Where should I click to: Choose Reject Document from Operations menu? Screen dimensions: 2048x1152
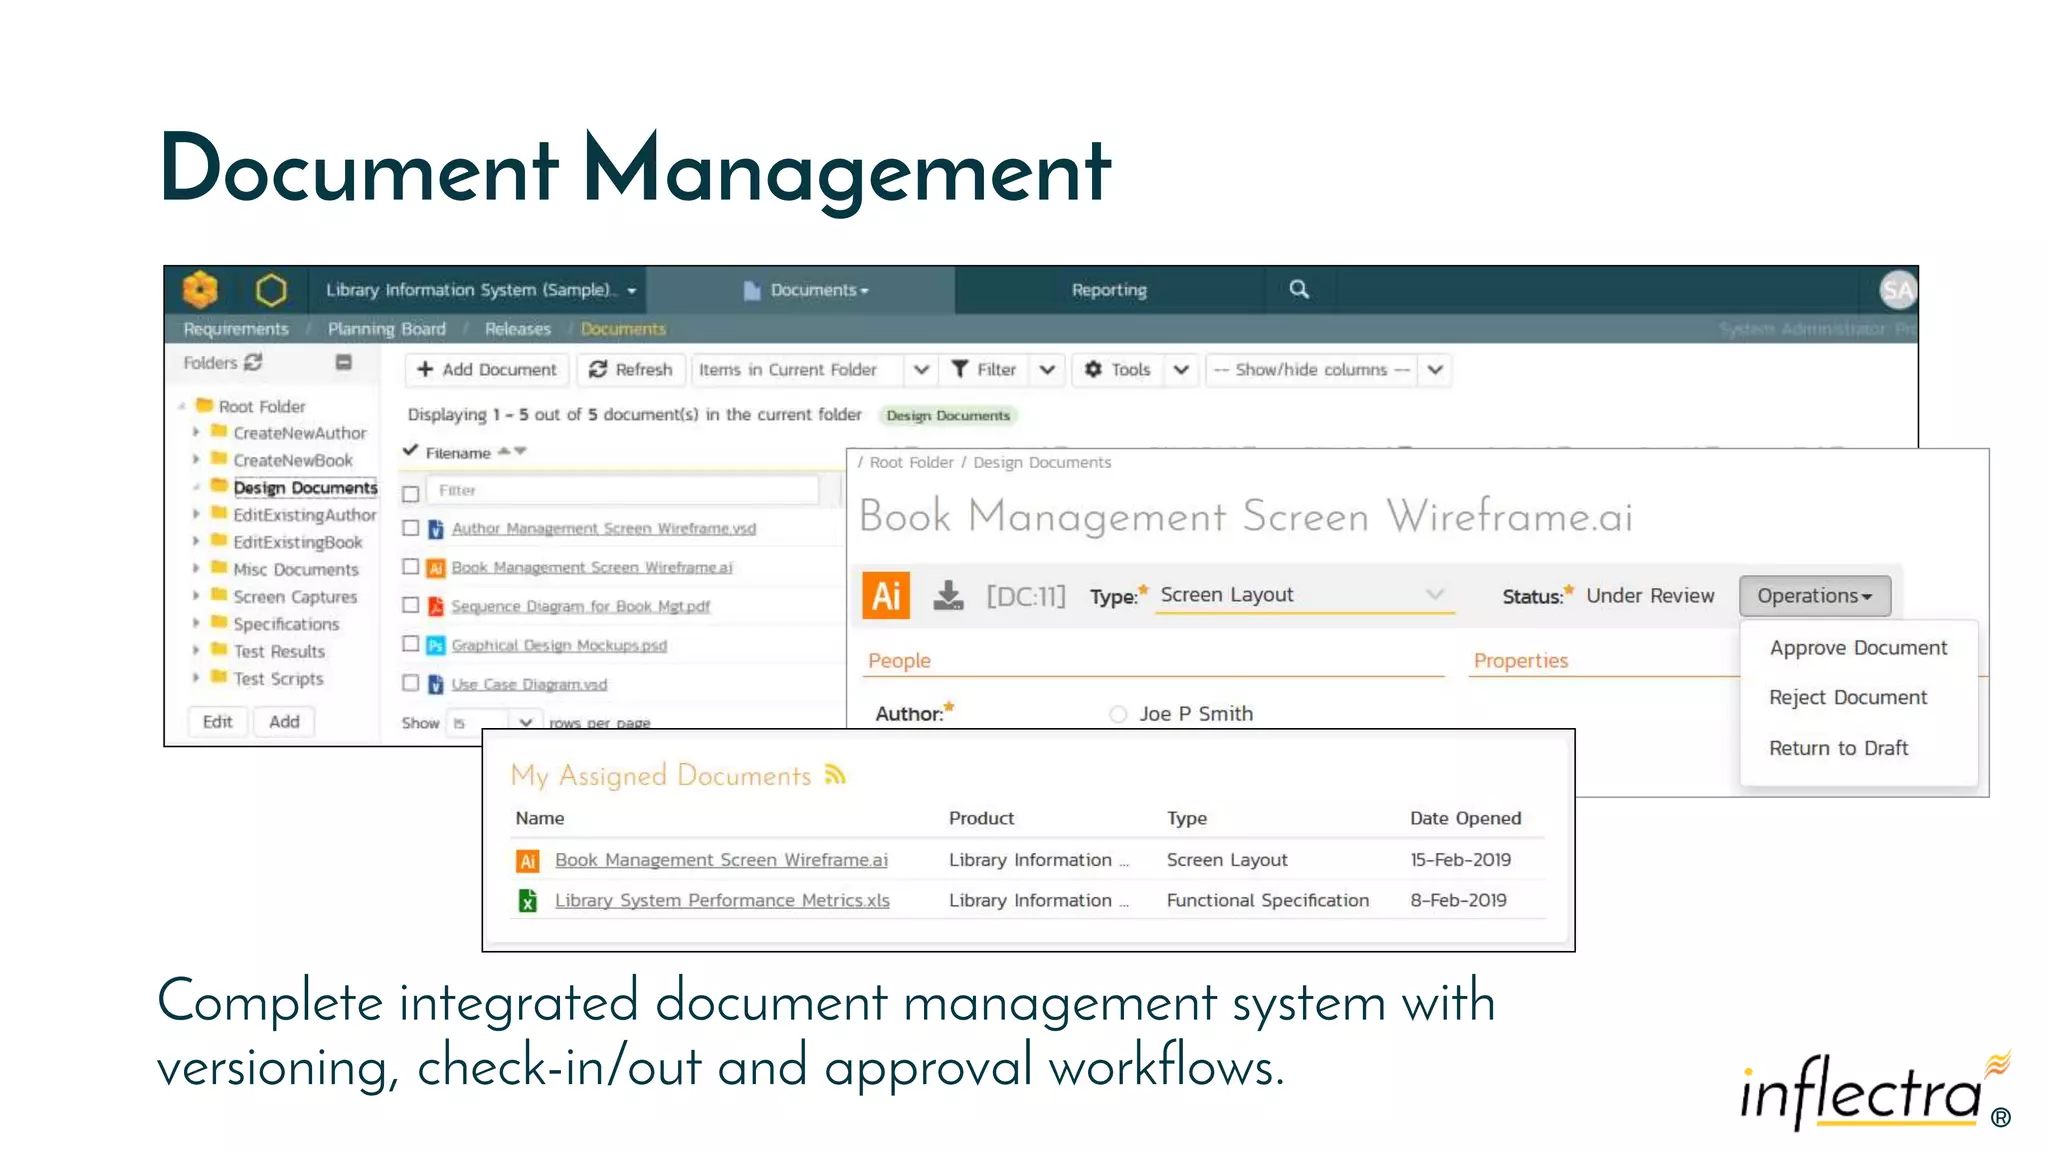[1848, 698]
